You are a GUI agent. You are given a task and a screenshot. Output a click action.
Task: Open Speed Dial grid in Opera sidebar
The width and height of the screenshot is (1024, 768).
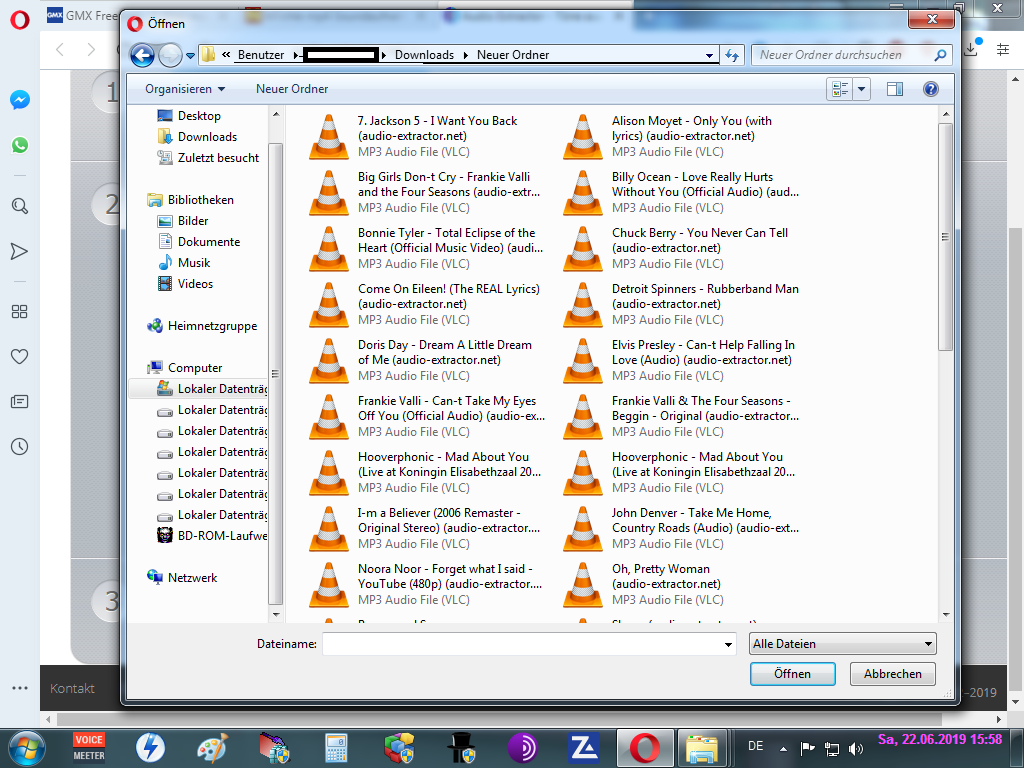point(20,312)
